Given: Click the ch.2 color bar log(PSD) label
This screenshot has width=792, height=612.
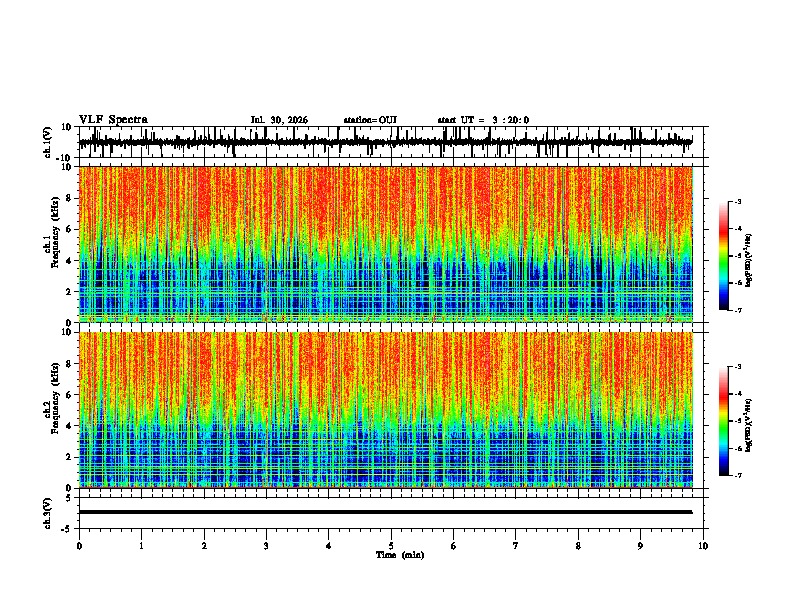Looking at the screenshot, I should pyautogui.click(x=749, y=425).
